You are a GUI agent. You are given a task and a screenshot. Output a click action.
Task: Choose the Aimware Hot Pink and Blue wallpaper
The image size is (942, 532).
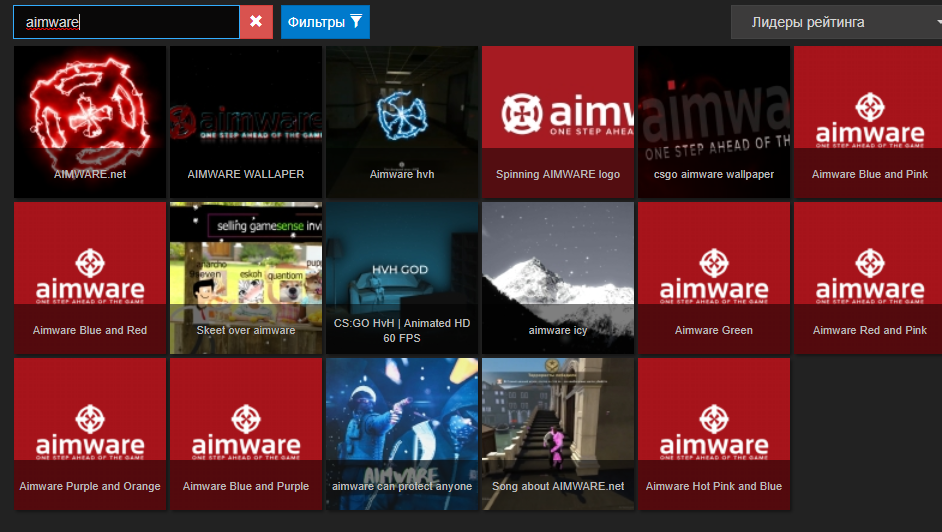click(x=714, y=434)
